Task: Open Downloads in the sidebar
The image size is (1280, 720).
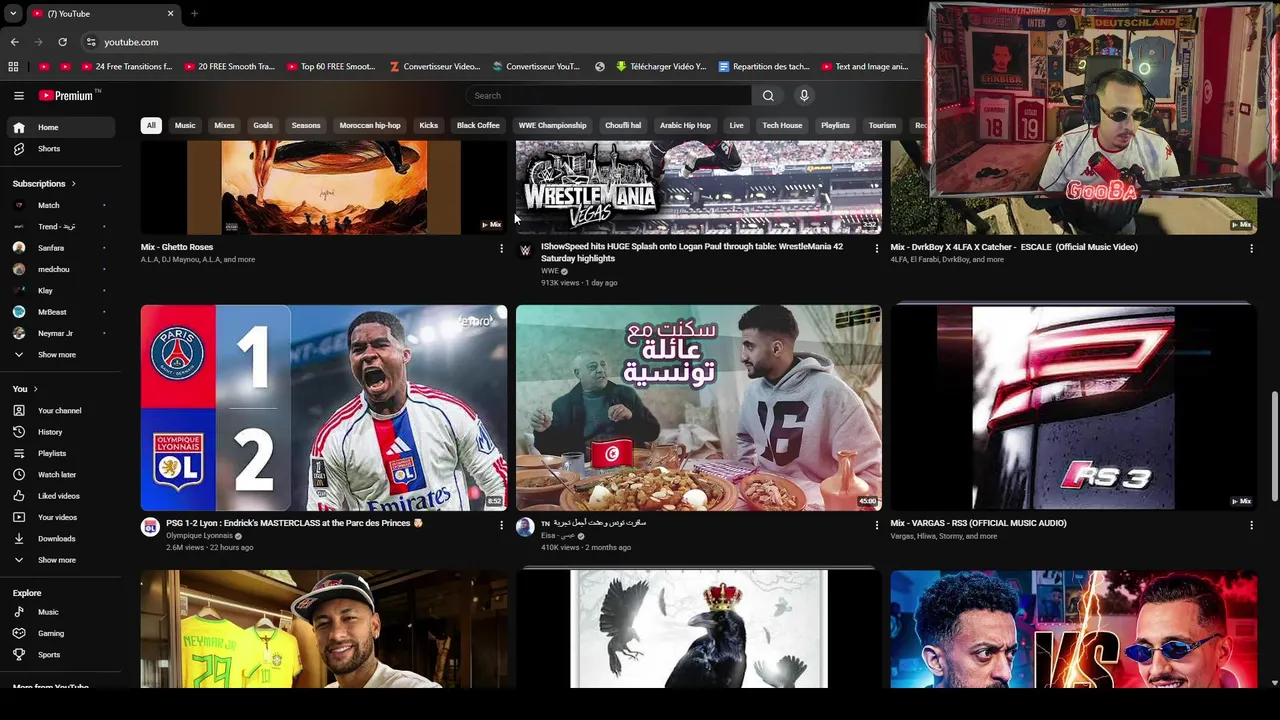Action: pos(61,538)
